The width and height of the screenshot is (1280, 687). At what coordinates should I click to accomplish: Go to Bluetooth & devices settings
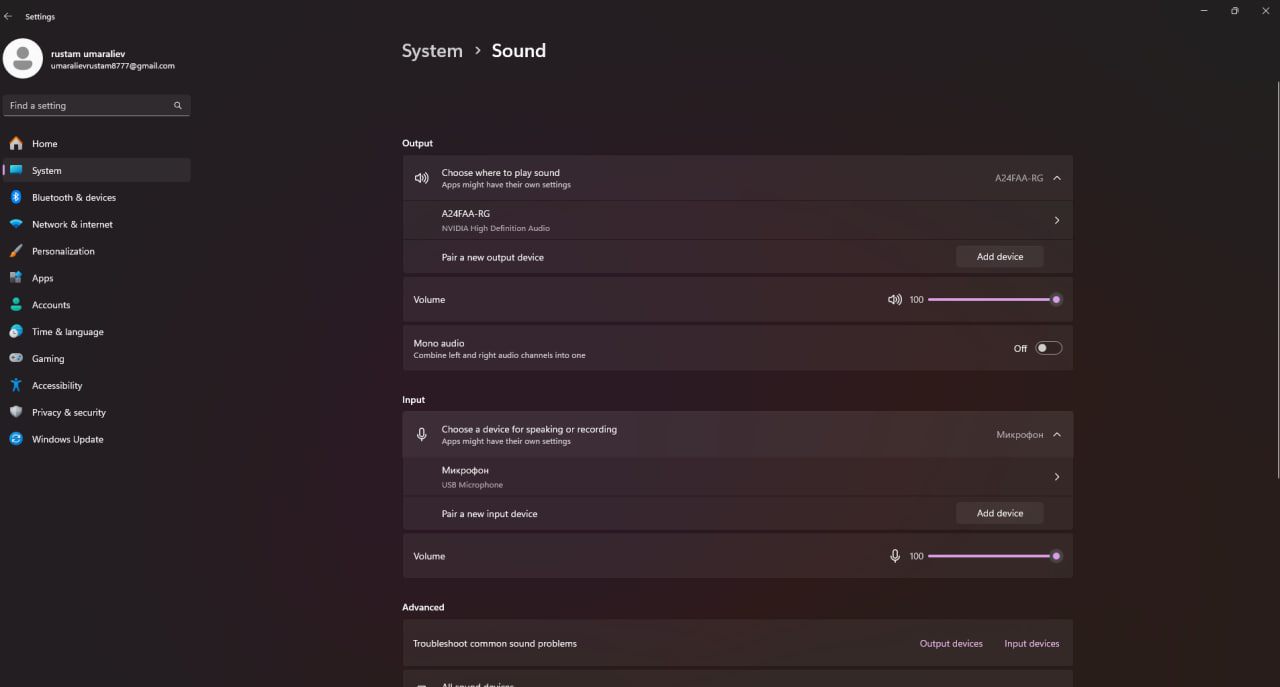coord(96,197)
